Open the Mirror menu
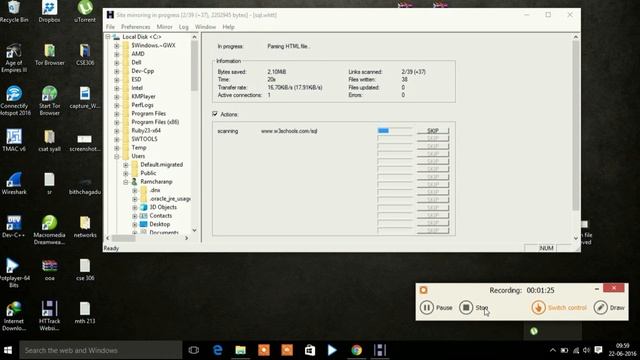 (164, 27)
